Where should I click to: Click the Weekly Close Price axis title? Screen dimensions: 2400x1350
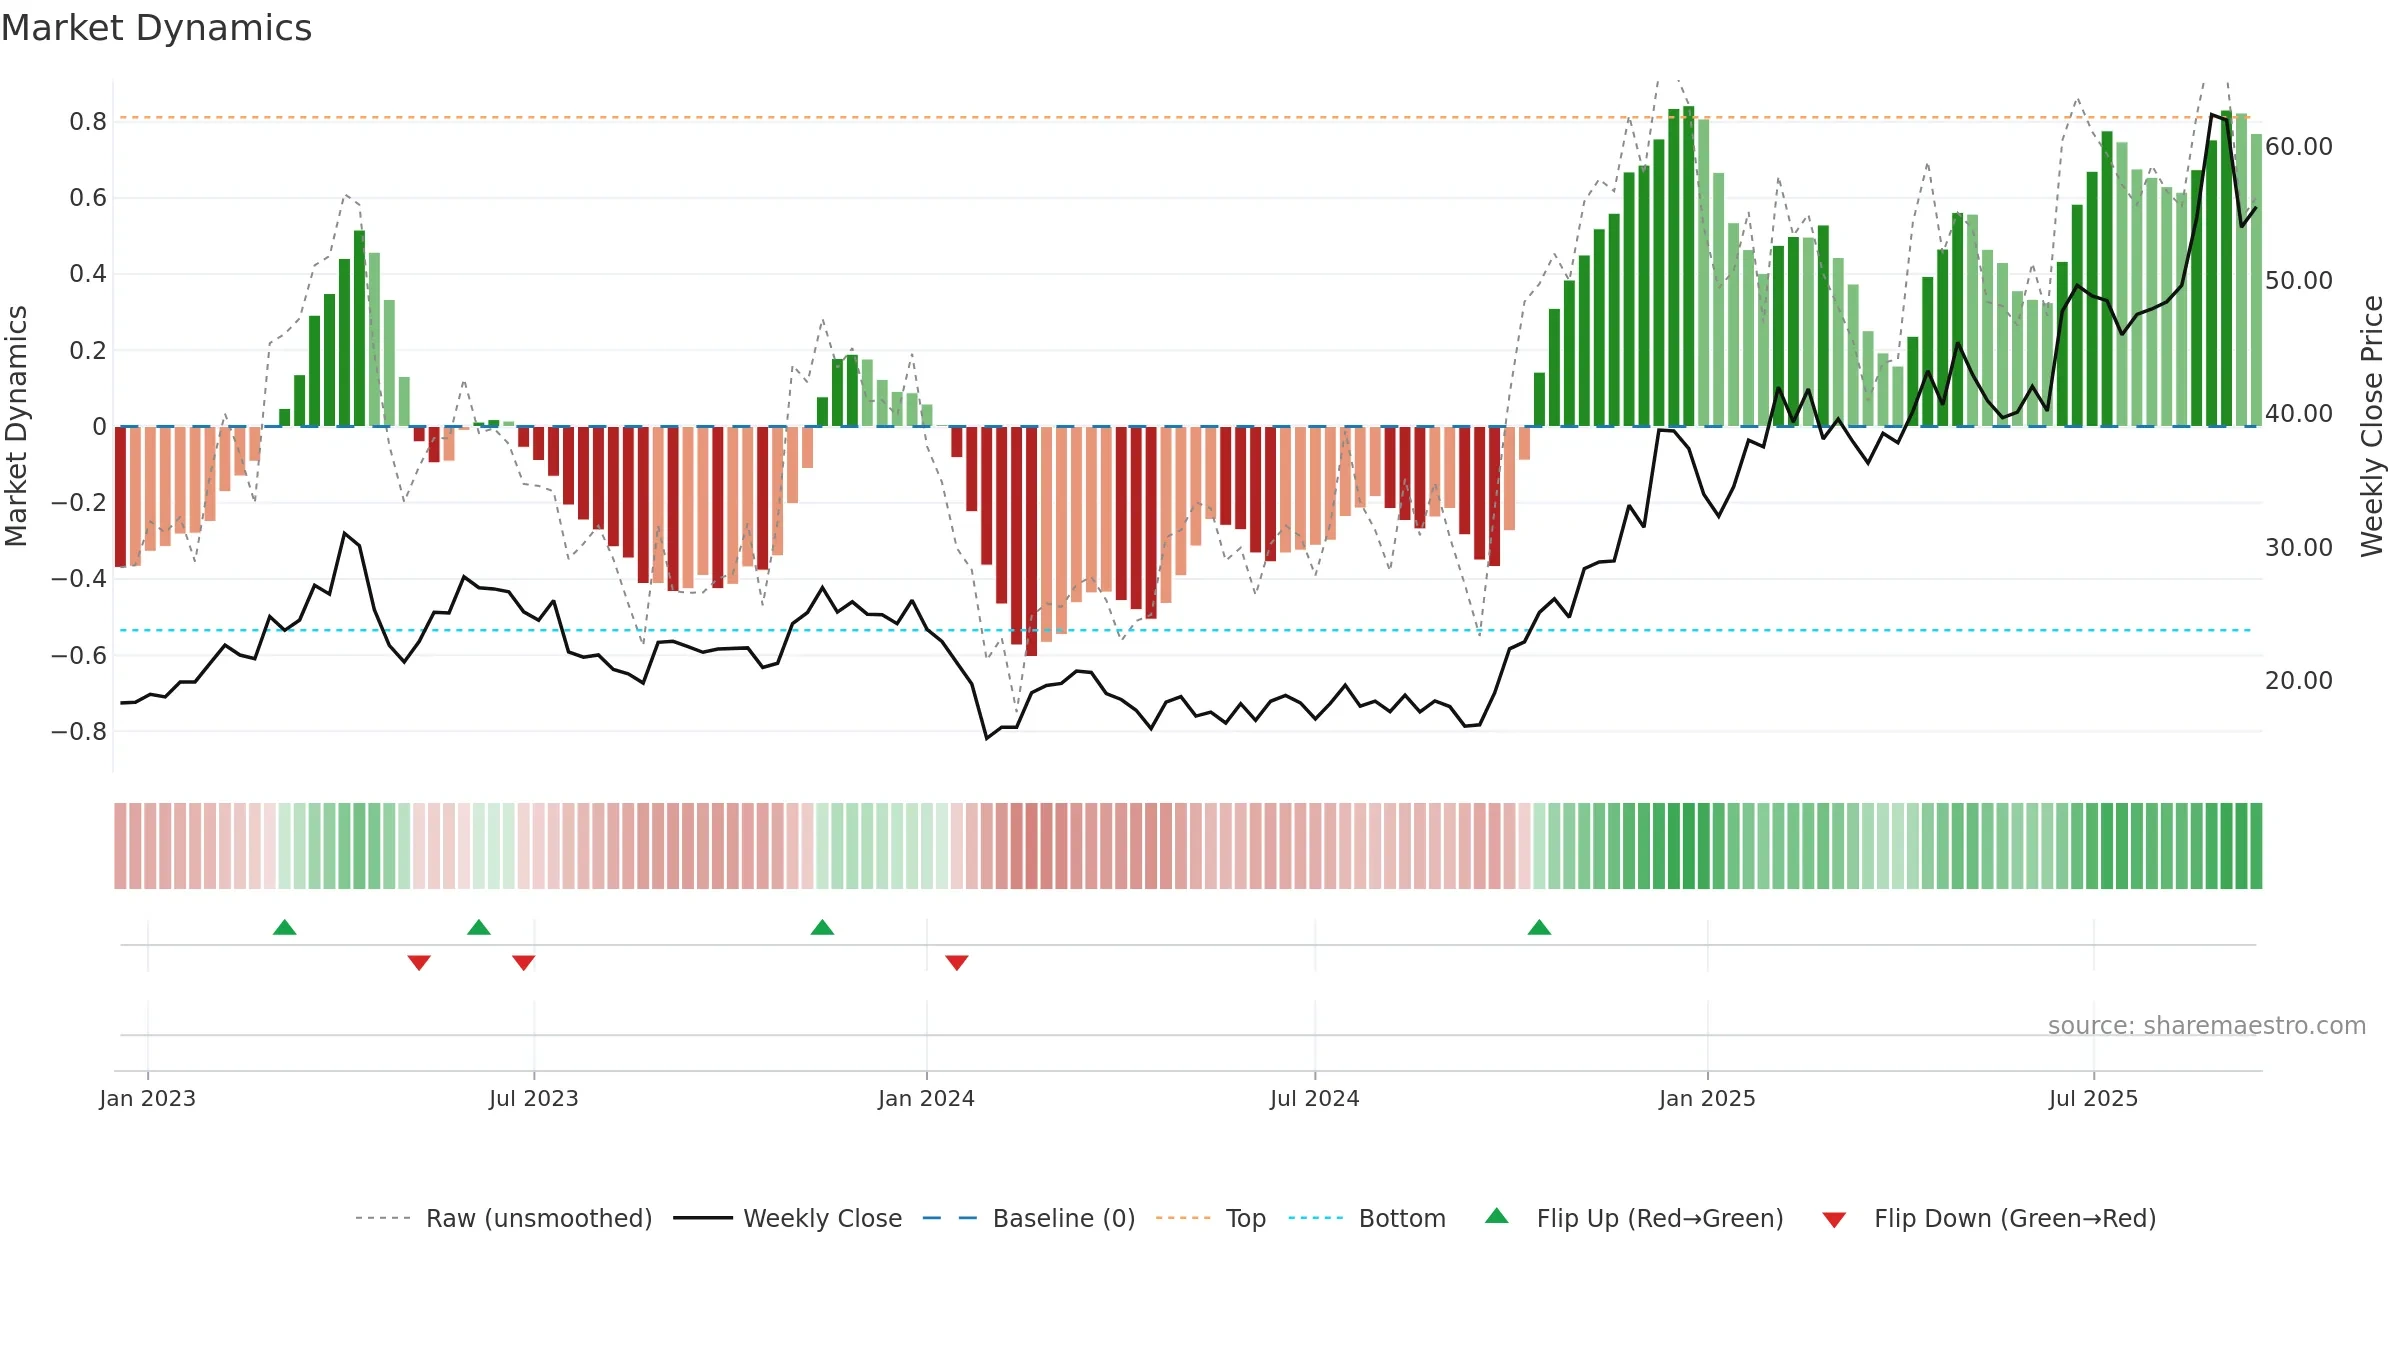click(2372, 426)
